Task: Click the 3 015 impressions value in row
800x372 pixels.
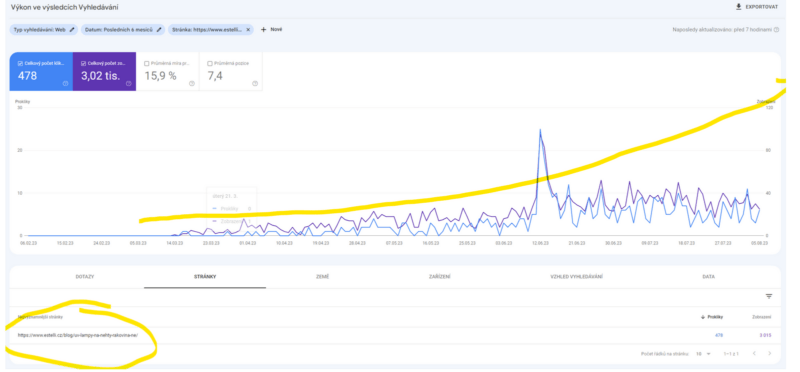Action: pos(765,335)
